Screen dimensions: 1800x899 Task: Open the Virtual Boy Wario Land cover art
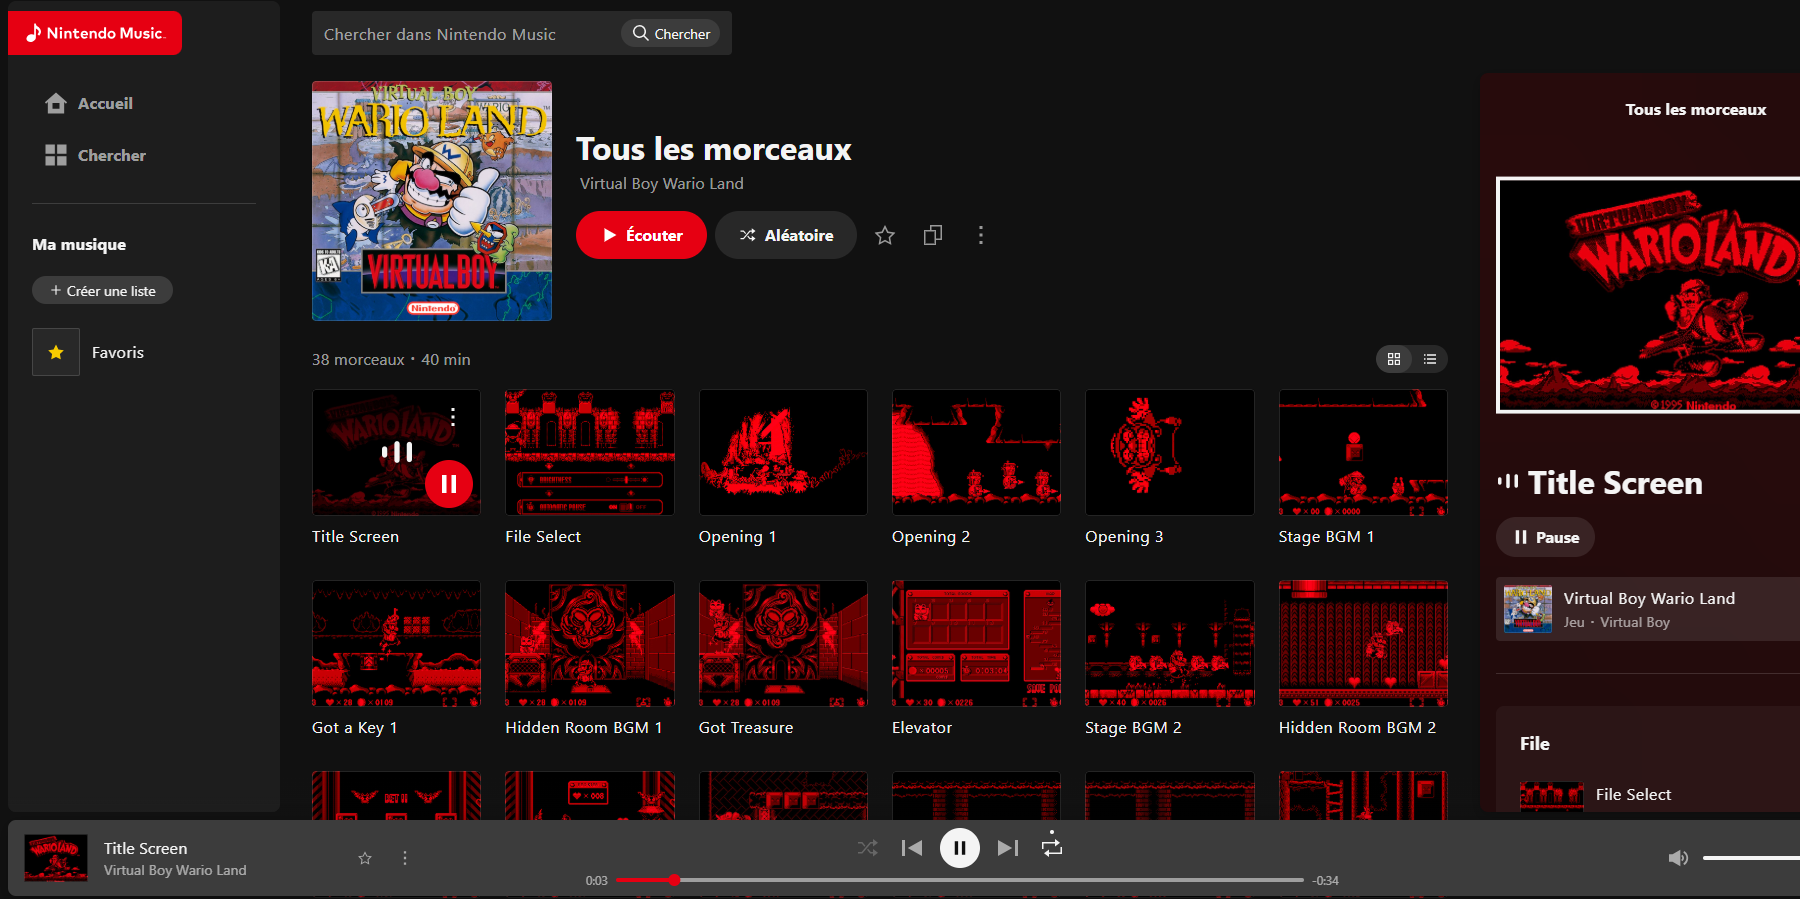coord(432,201)
